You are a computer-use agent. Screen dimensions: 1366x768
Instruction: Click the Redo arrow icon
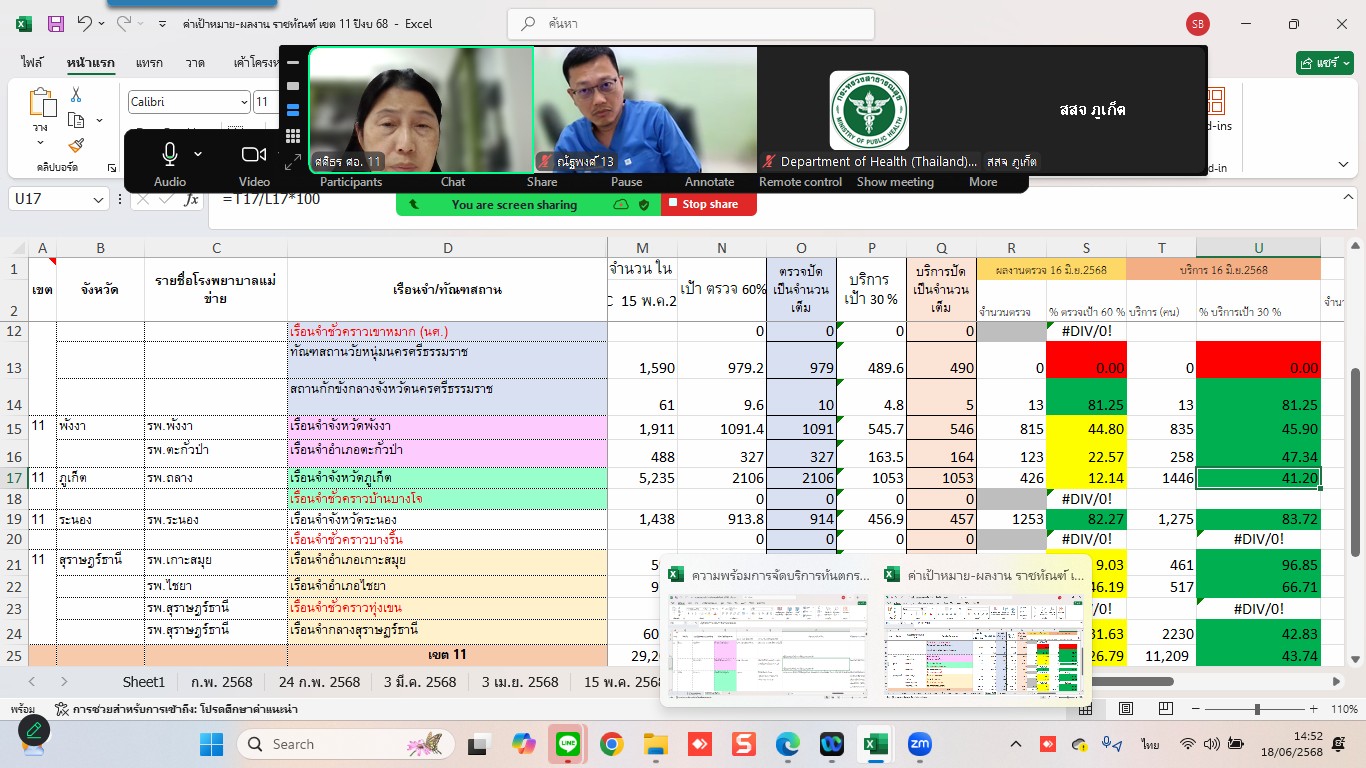[124, 23]
